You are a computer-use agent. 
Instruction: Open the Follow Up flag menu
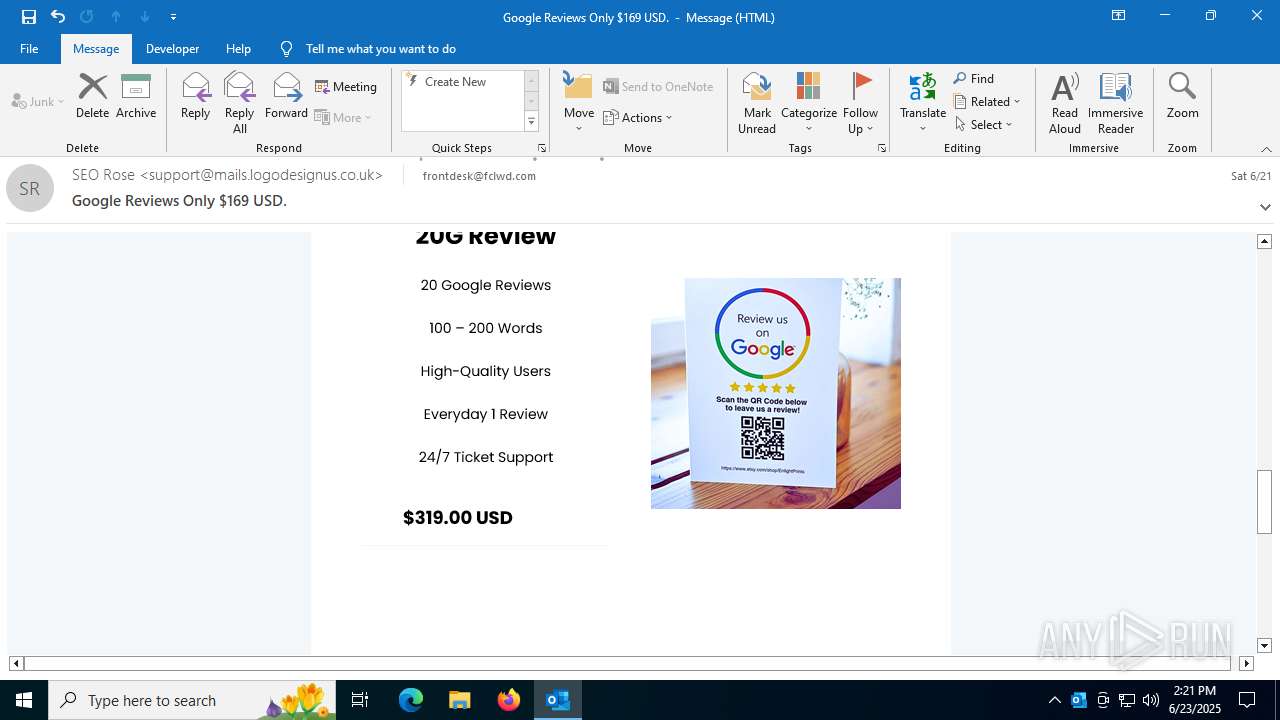(x=860, y=103)
